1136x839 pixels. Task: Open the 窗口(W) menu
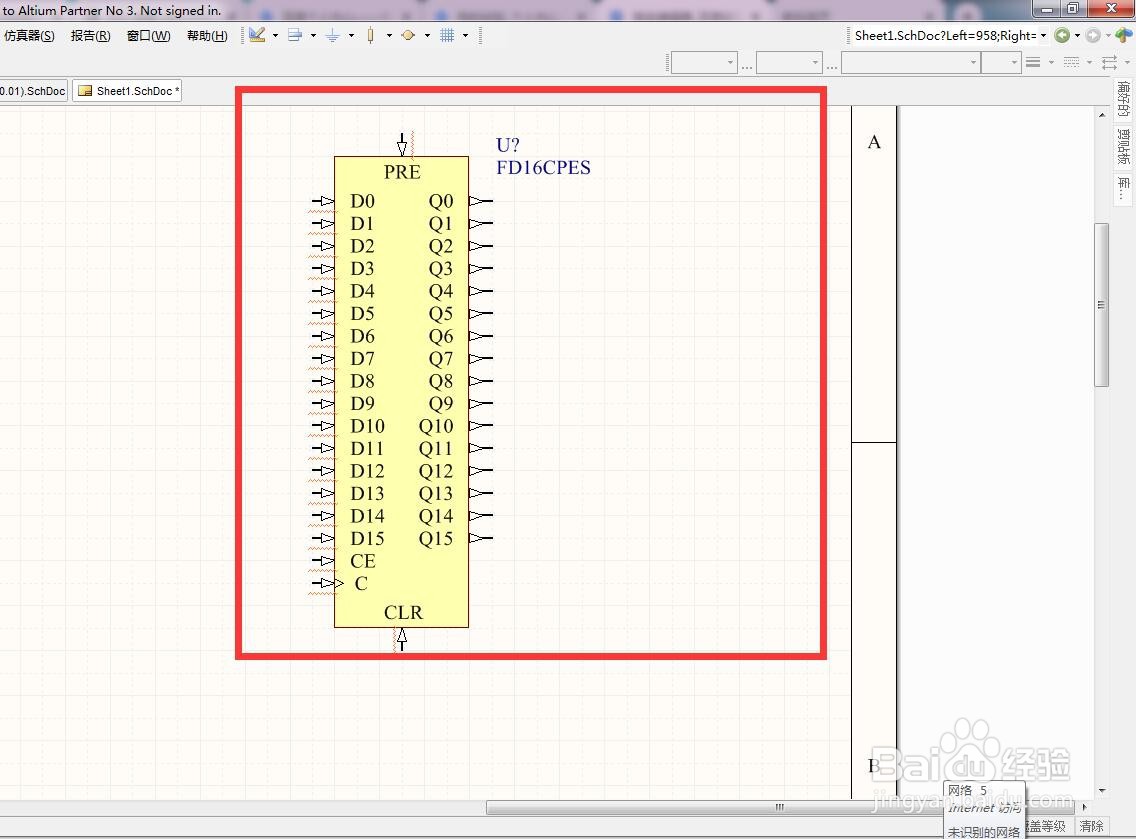click(149, 36)
